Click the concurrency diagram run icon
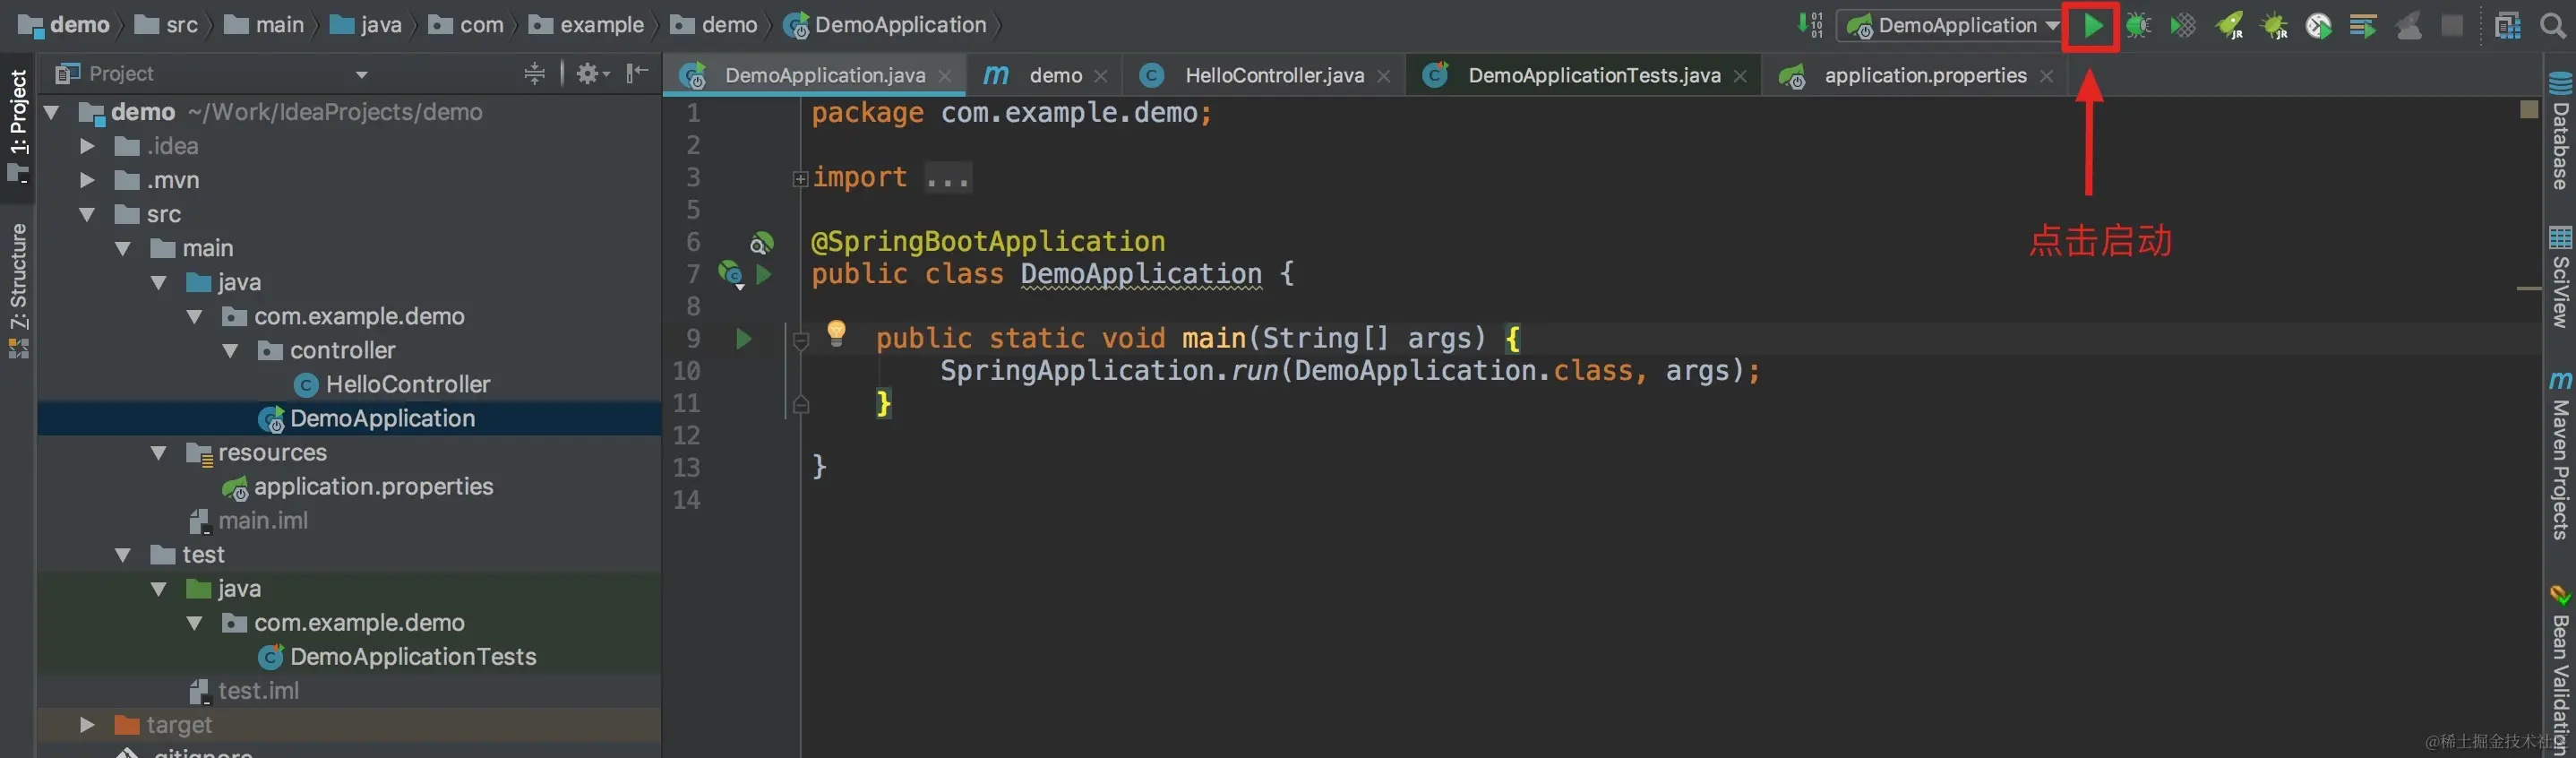This screenshot has height=758, width=2576. (x=2363, y=25)
